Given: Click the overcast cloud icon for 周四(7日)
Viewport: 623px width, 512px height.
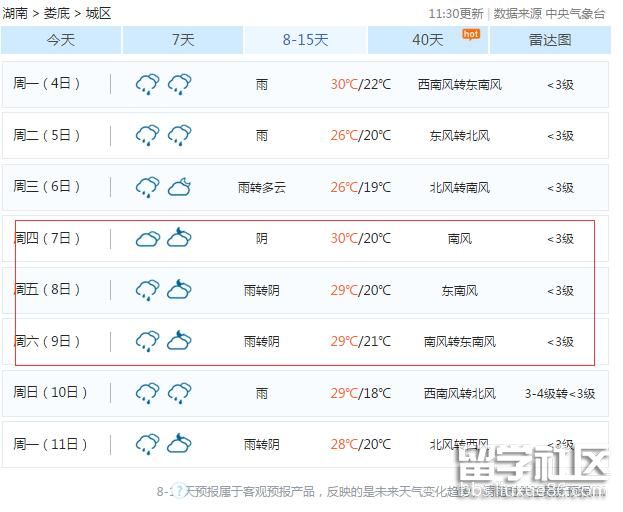Looking at the screenshot, I should pos(147,238).
